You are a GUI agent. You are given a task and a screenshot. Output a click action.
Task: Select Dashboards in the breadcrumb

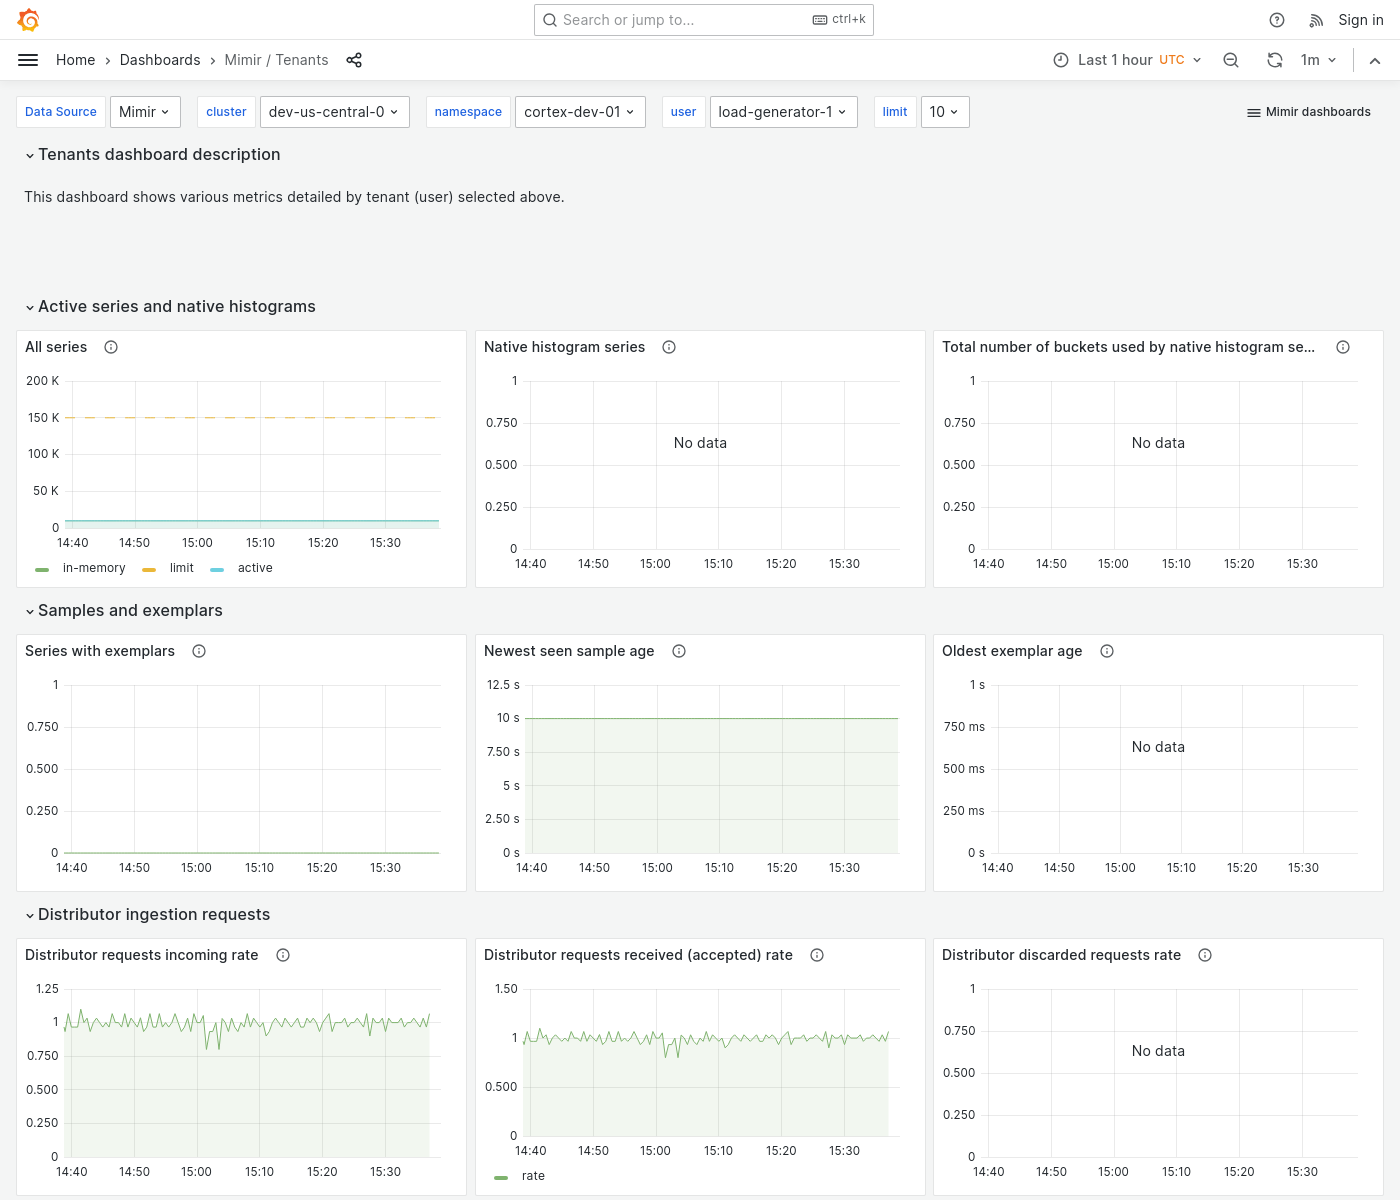160,60
